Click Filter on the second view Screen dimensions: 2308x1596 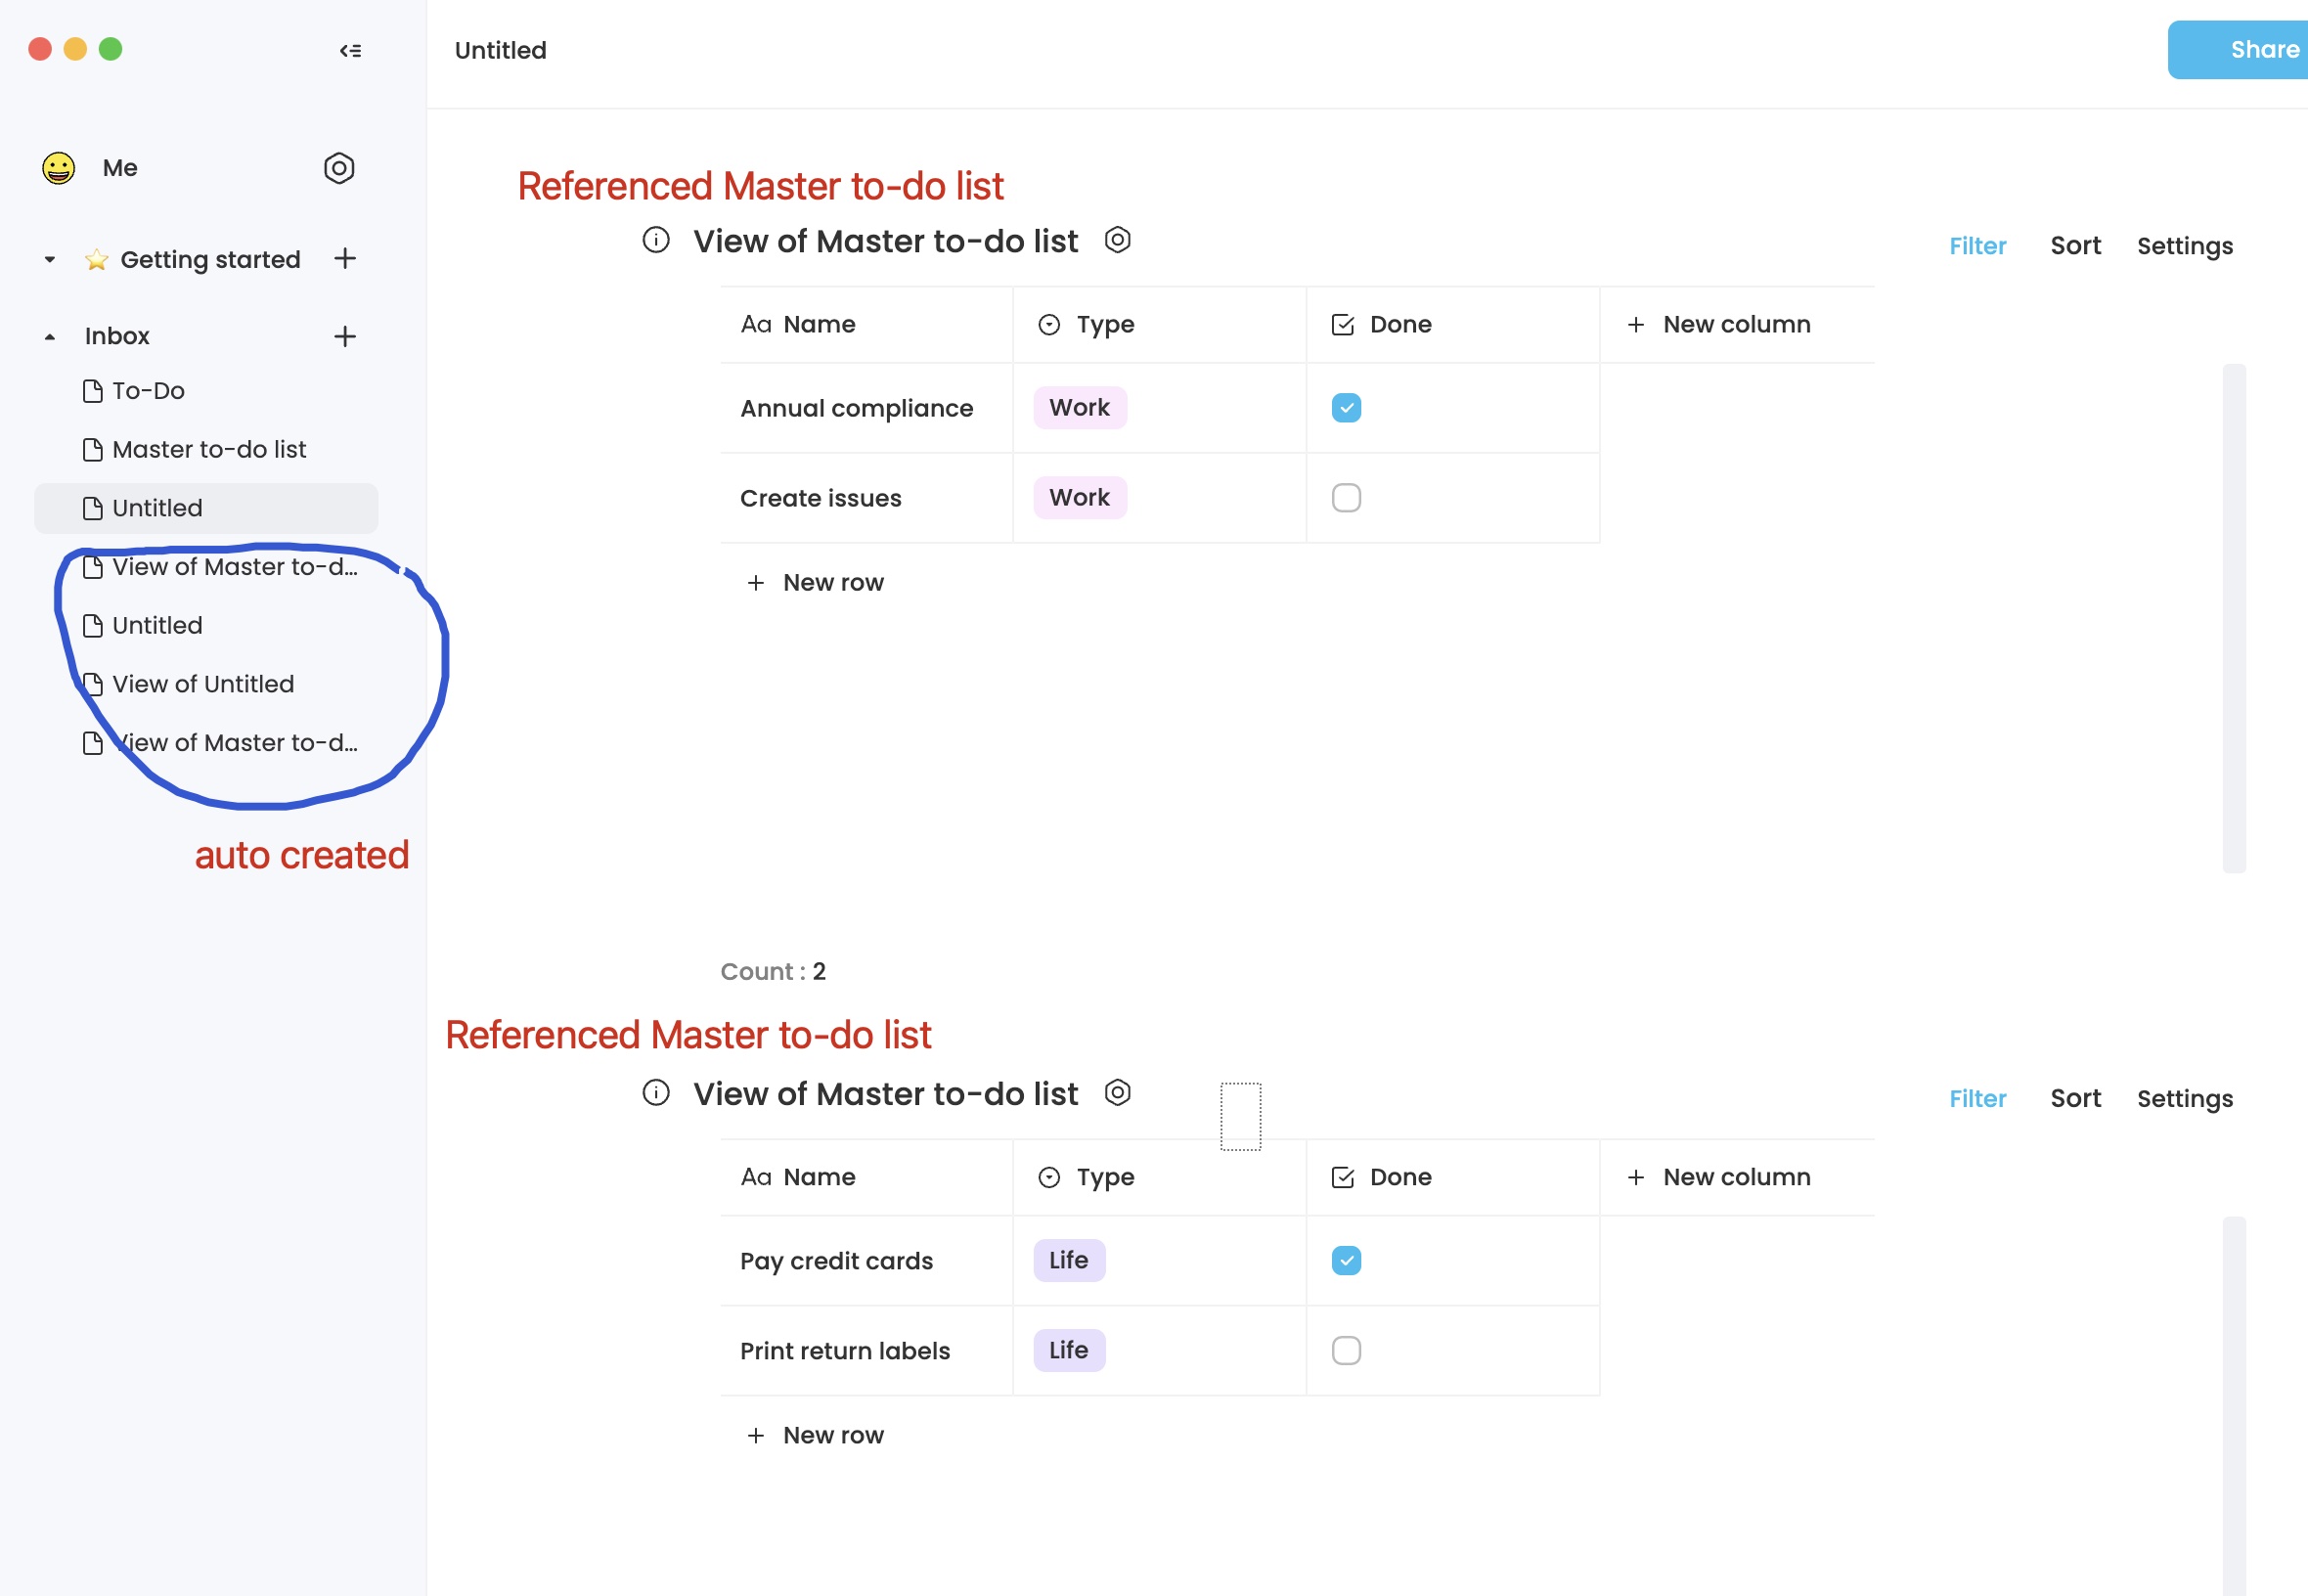coord(1977,1098)
